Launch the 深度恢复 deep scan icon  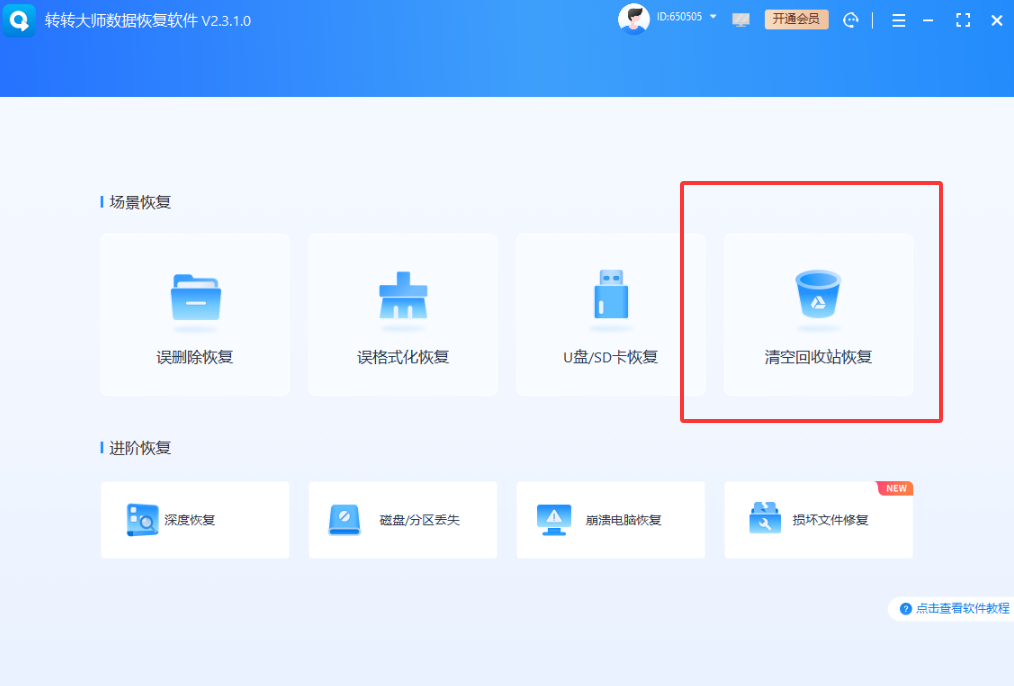click(x=142, y=519)
